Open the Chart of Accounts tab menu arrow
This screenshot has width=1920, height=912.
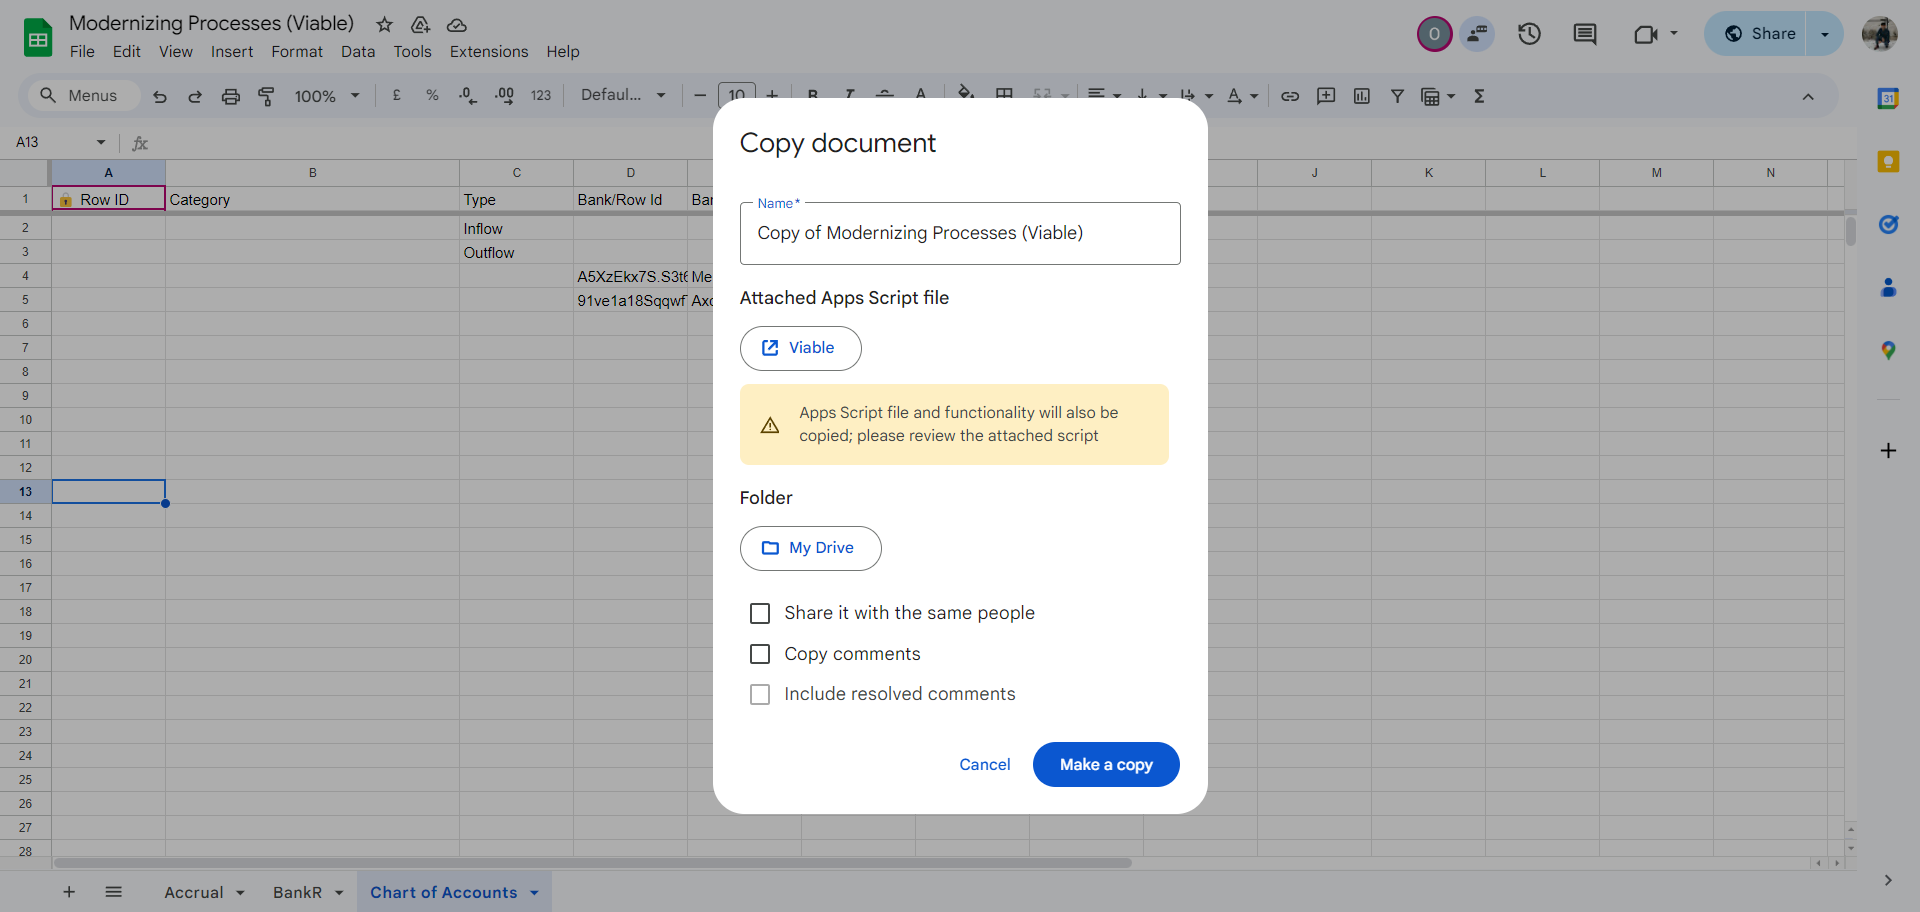click(x=535, y=893)
